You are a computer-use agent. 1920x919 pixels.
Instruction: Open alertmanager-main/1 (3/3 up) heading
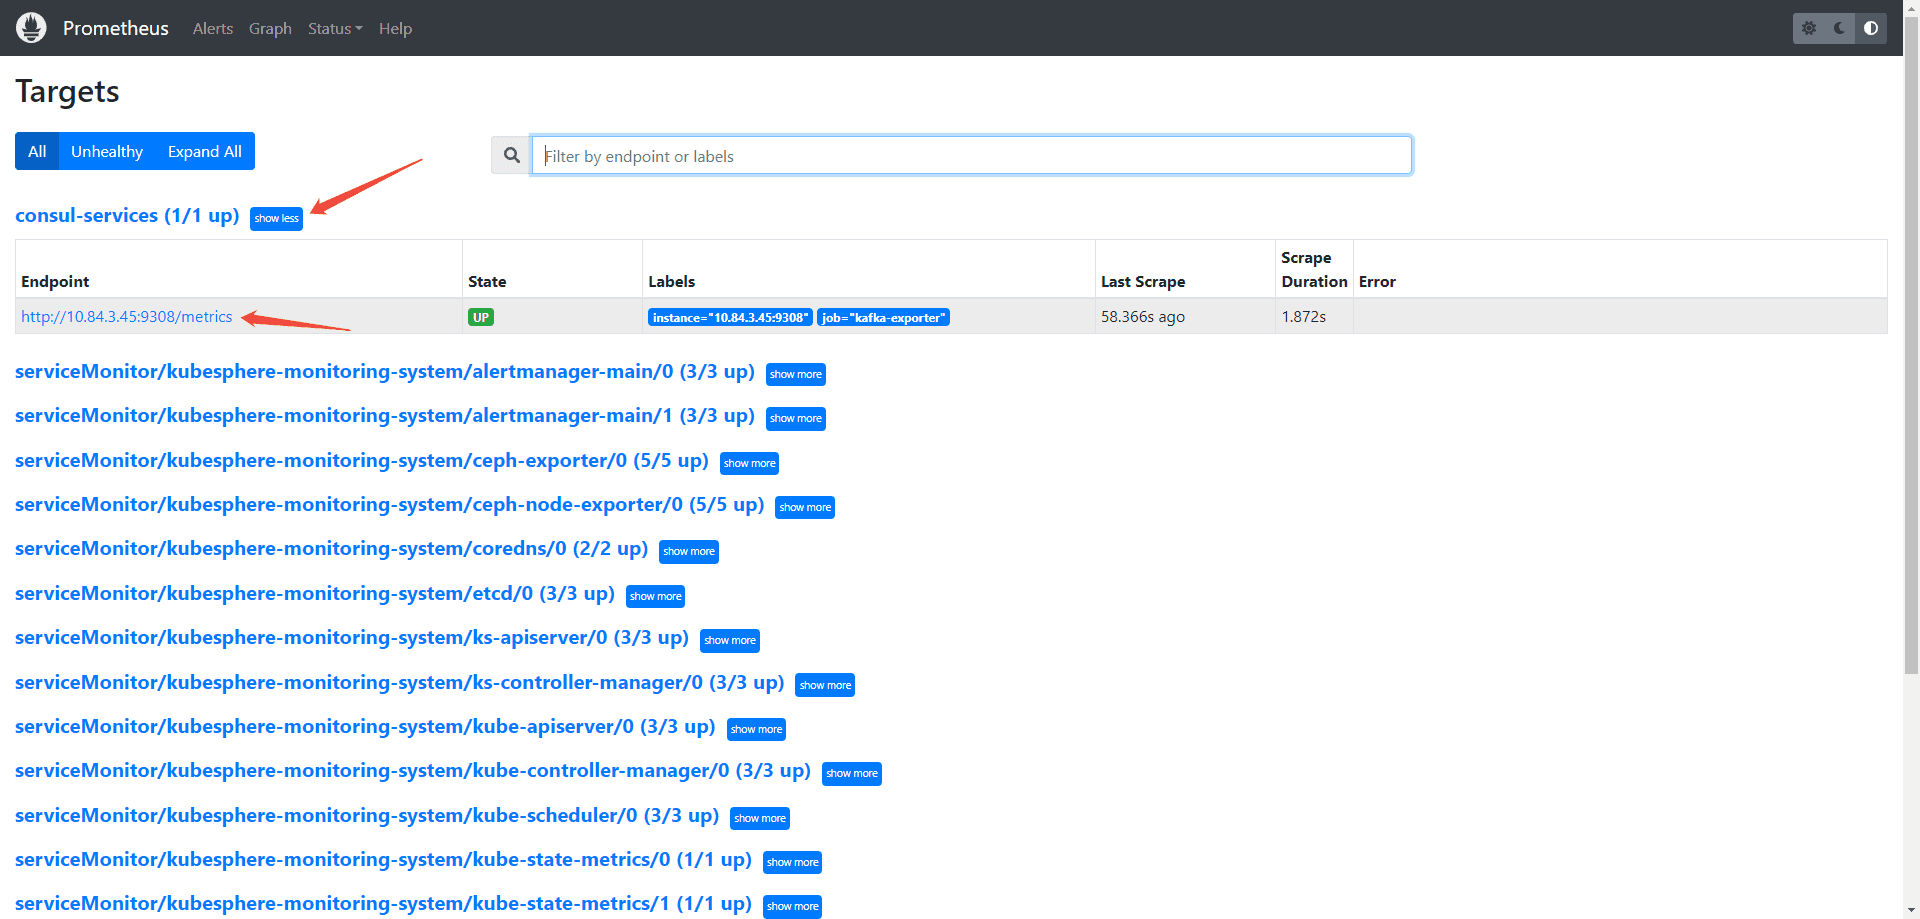385,415
